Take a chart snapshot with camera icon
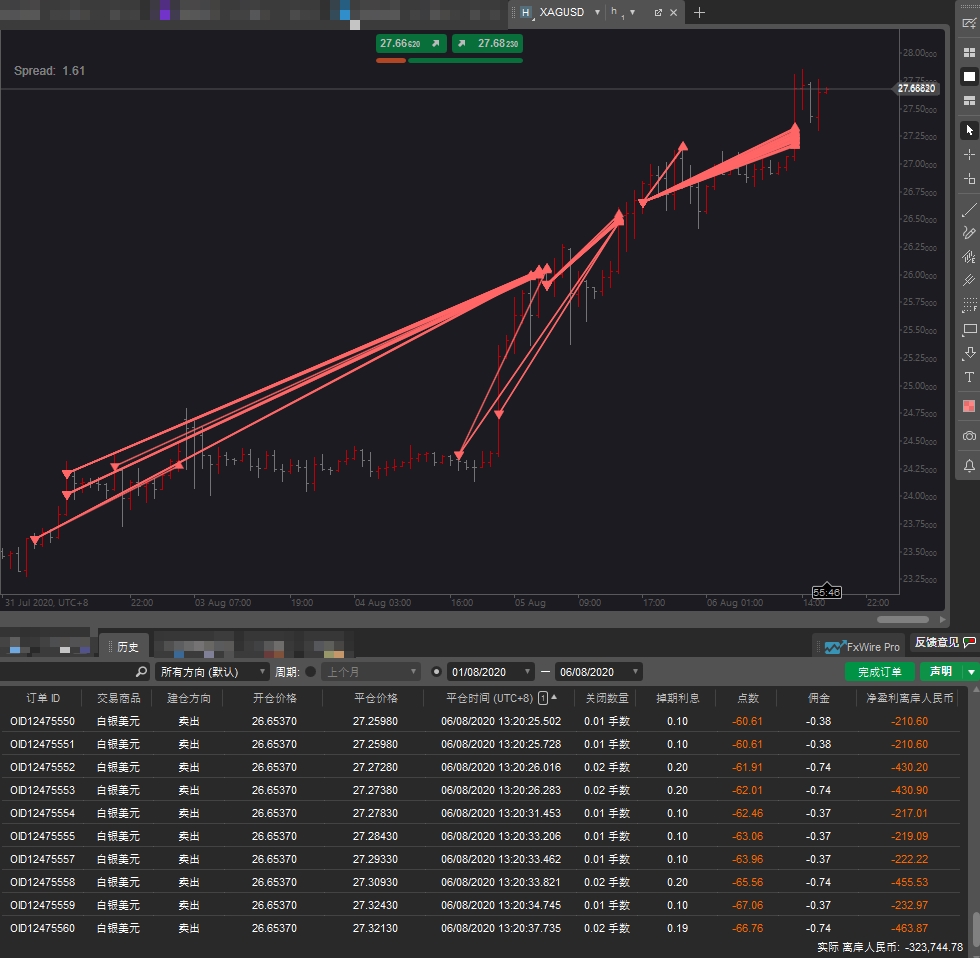The height and width of the screenshot is (958, 980). click(x=969, y=436)
